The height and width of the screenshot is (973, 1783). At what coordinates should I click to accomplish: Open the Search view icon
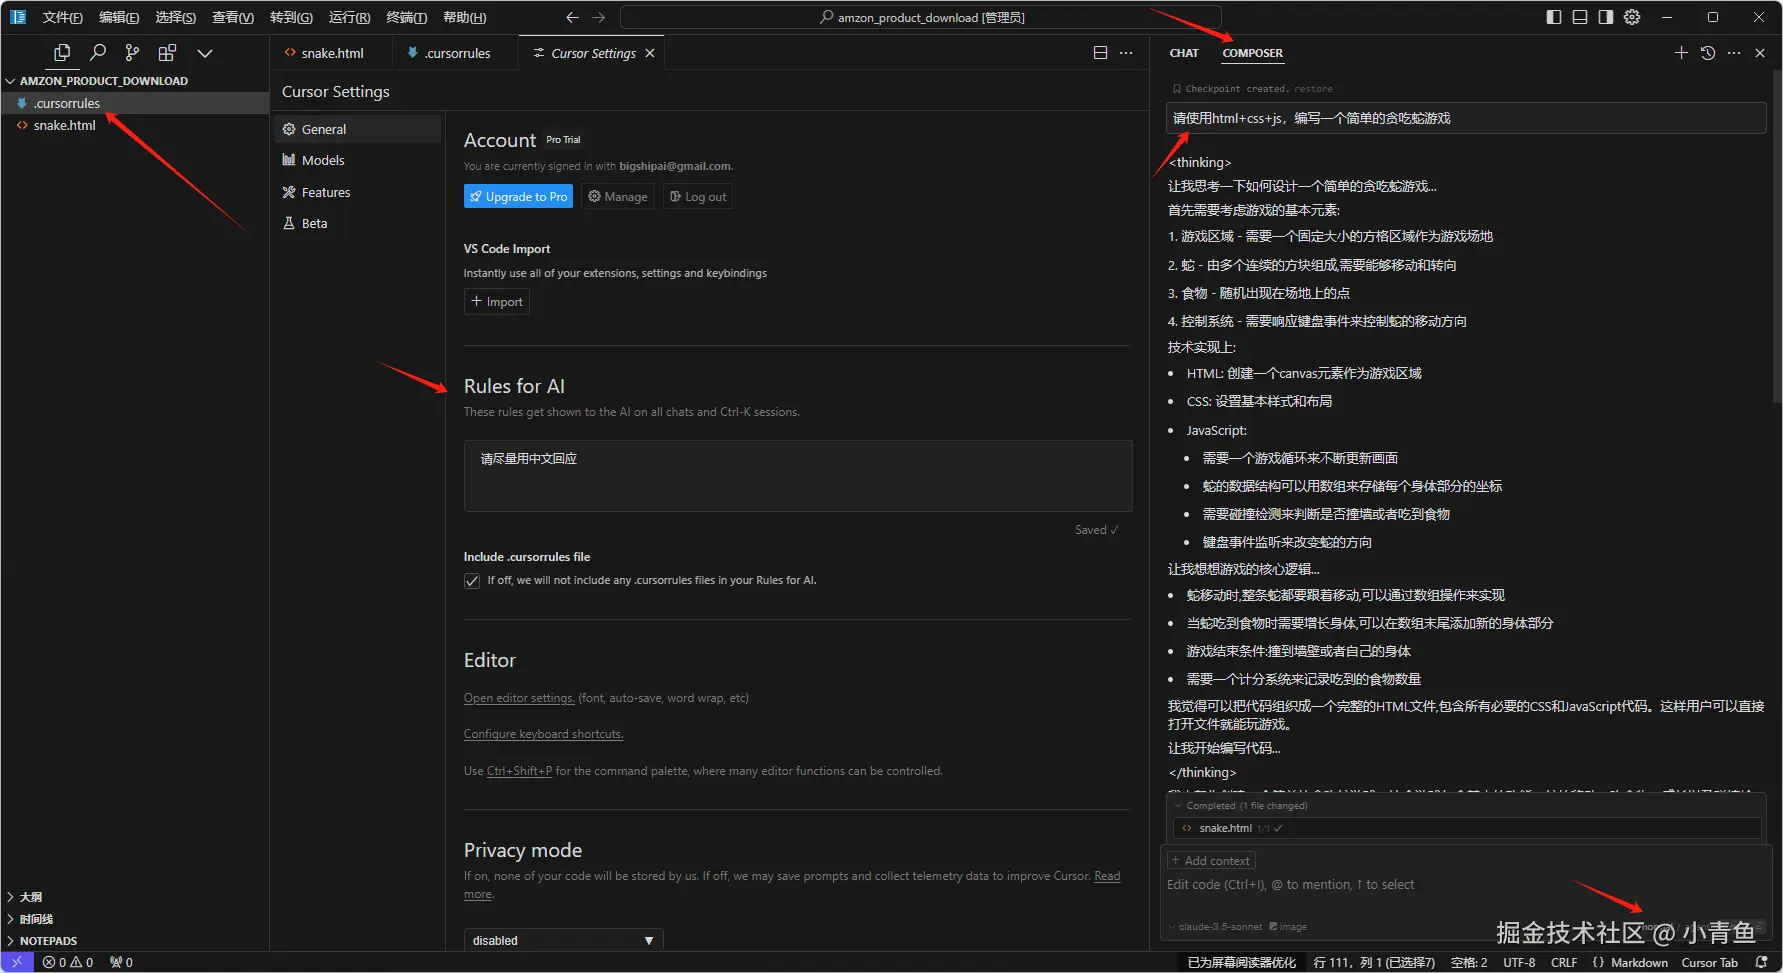coord(98,53)
